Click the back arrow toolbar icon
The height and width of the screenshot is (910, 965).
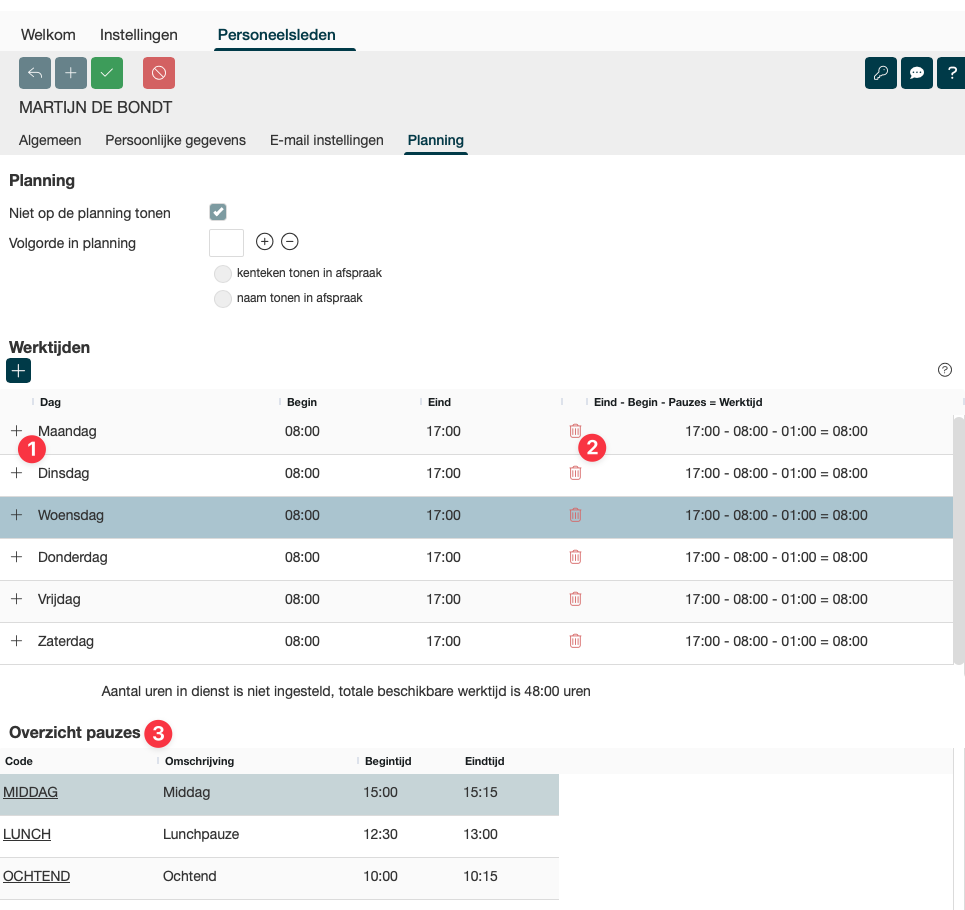(35, 73)
